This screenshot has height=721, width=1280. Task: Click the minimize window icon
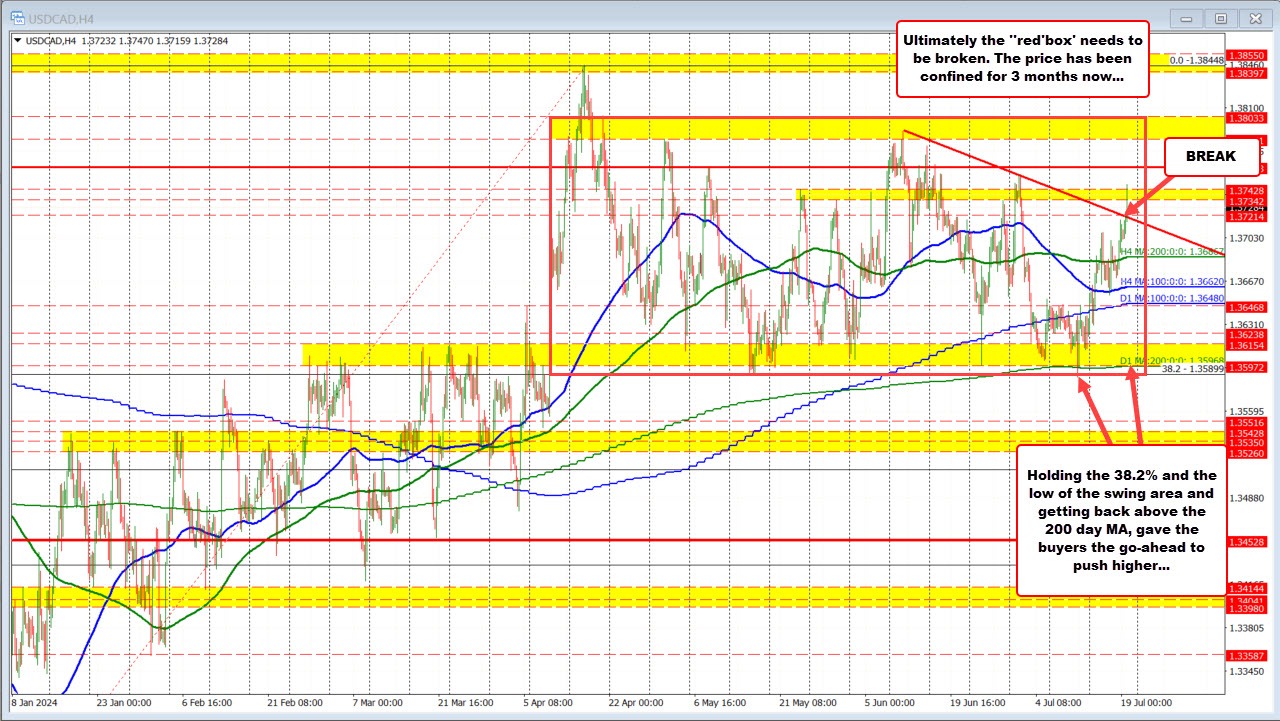point(1185,17)
